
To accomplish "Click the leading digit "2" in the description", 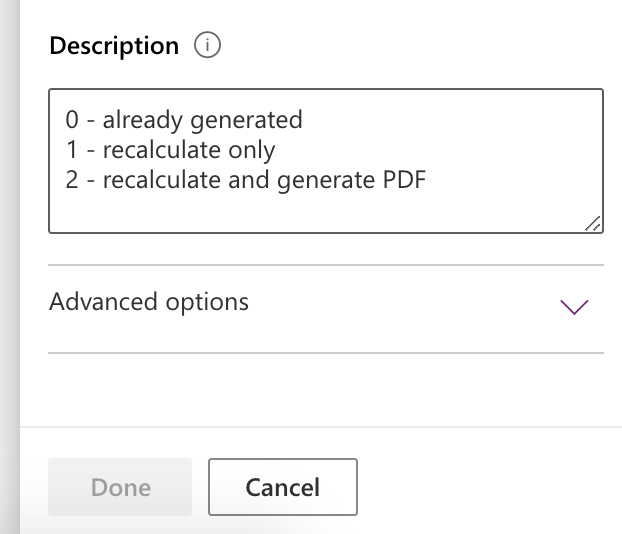I will point(72,181).
